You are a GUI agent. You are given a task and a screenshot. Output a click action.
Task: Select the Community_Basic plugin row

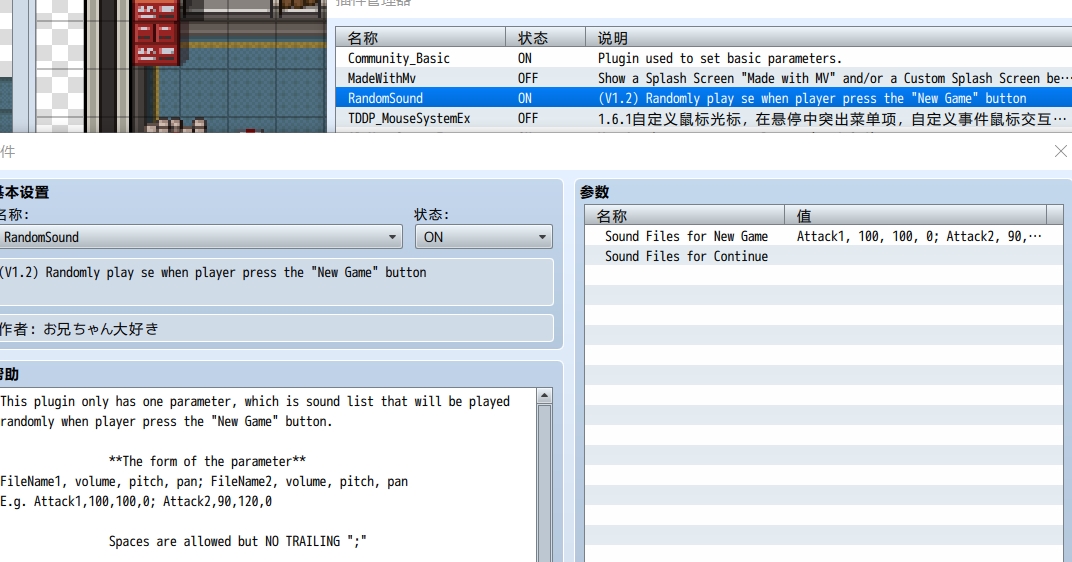click(x=704, y=58)
